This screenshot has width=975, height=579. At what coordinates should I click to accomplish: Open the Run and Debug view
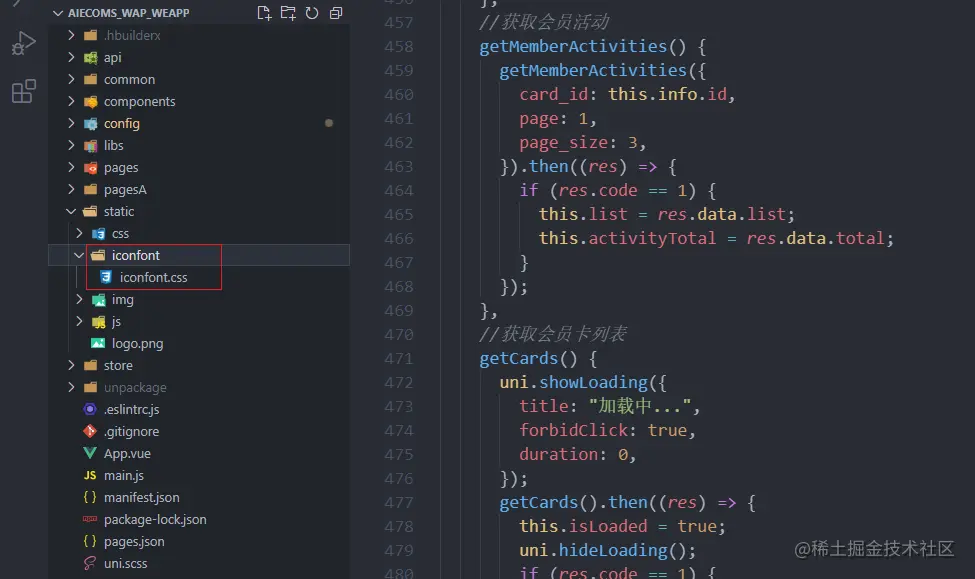[x=24, y=43]
